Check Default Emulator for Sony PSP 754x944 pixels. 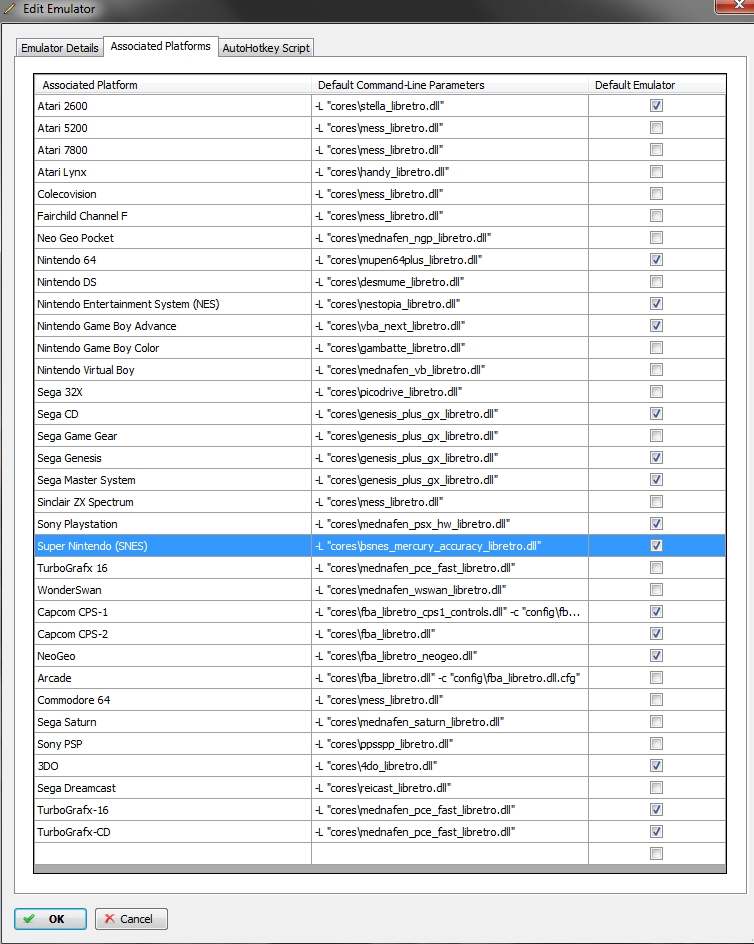click(656, 744)
